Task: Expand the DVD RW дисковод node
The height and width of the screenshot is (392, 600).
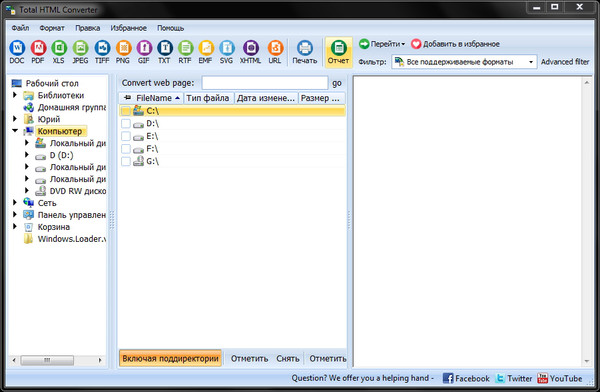Action: [27, 190]
